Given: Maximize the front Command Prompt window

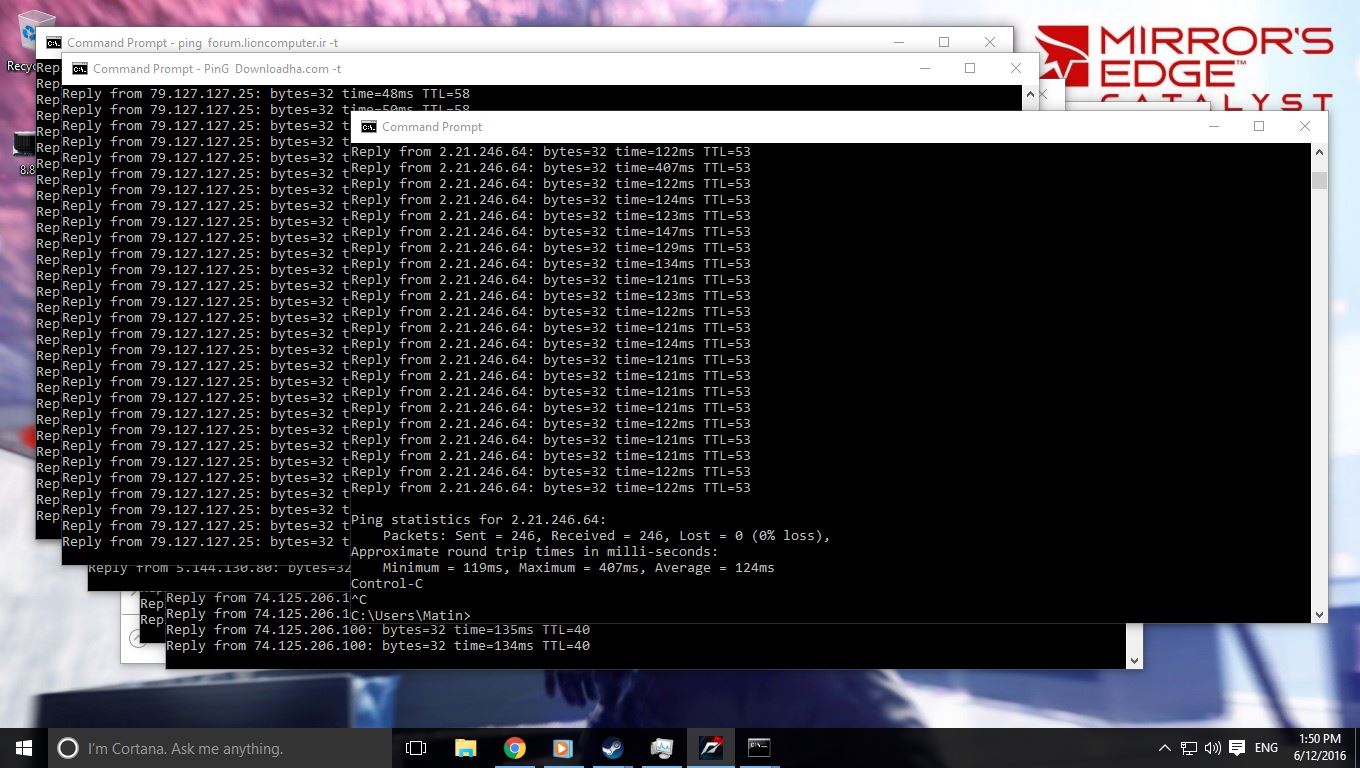Looking at the screenshot, I should (1259, 126).
